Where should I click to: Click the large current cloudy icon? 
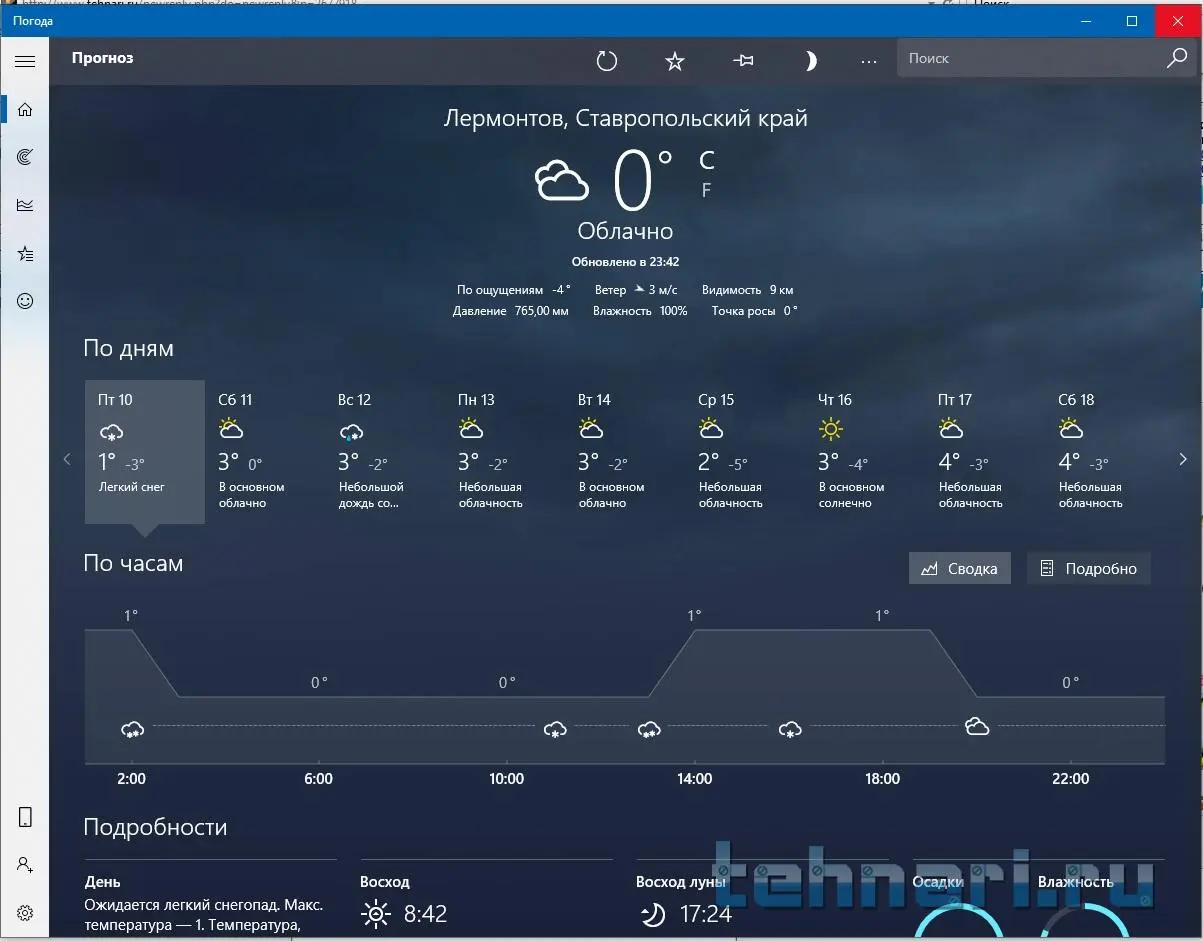point(561,180)
